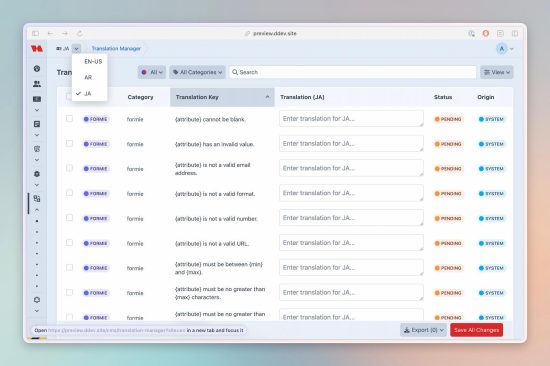Expand the chevron below the forms sidebar icon

click(x=36, y=135)
